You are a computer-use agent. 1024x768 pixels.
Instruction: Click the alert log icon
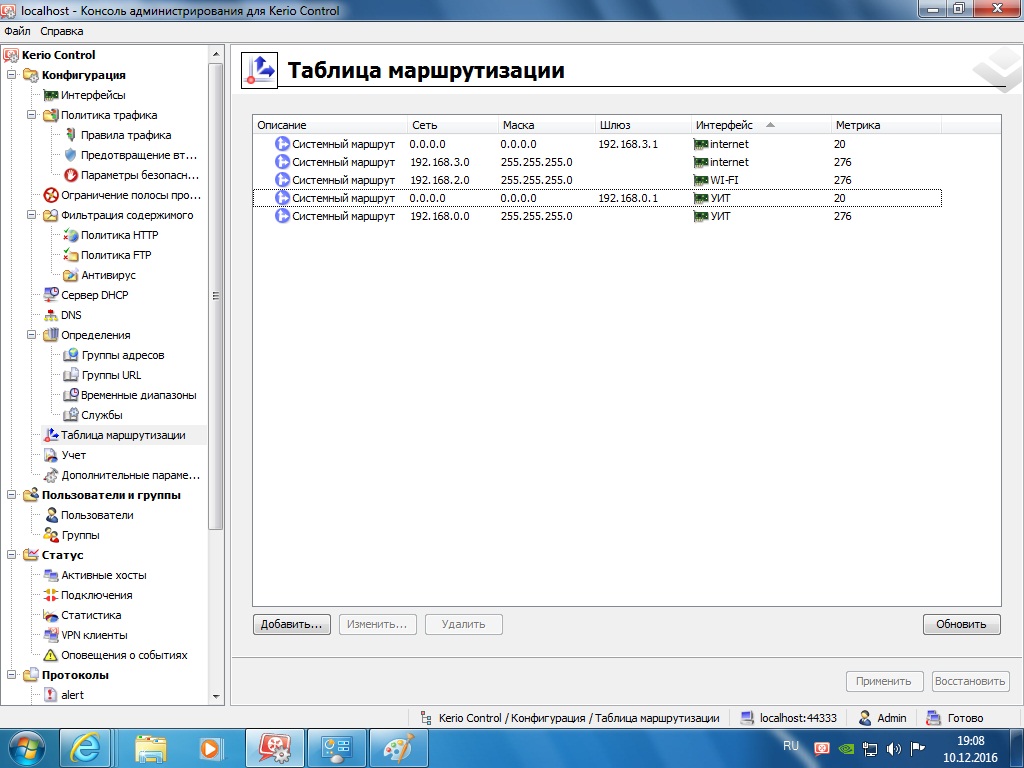[x=51, y=695]
